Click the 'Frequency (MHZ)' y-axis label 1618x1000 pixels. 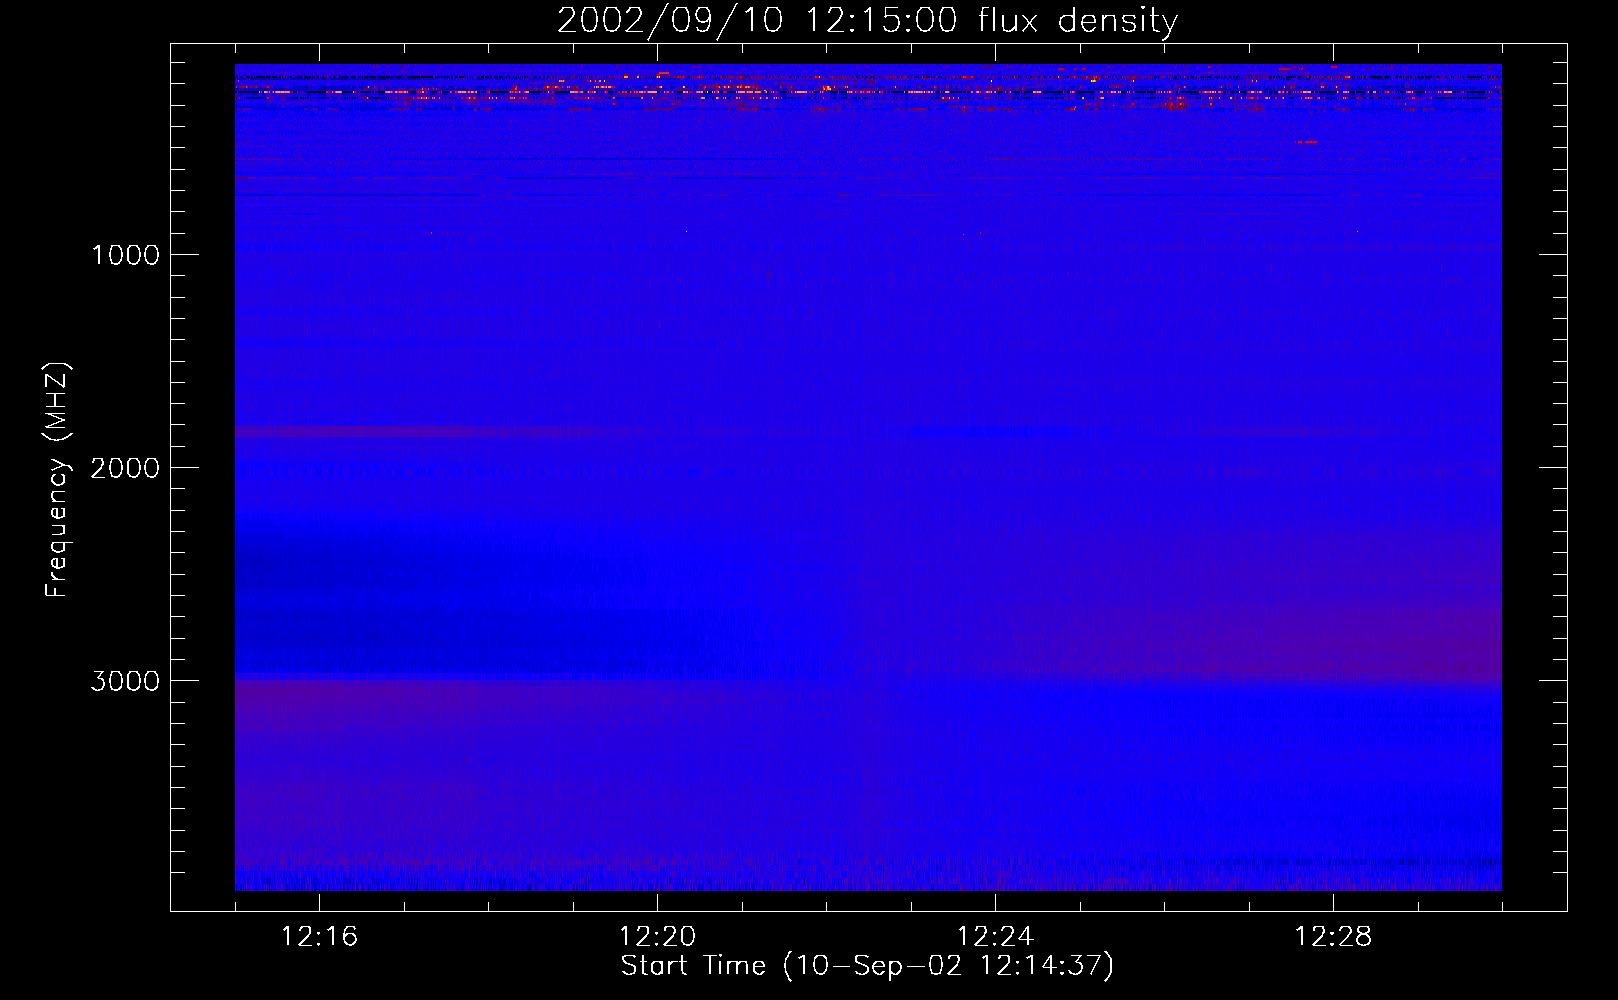[57, 481]
